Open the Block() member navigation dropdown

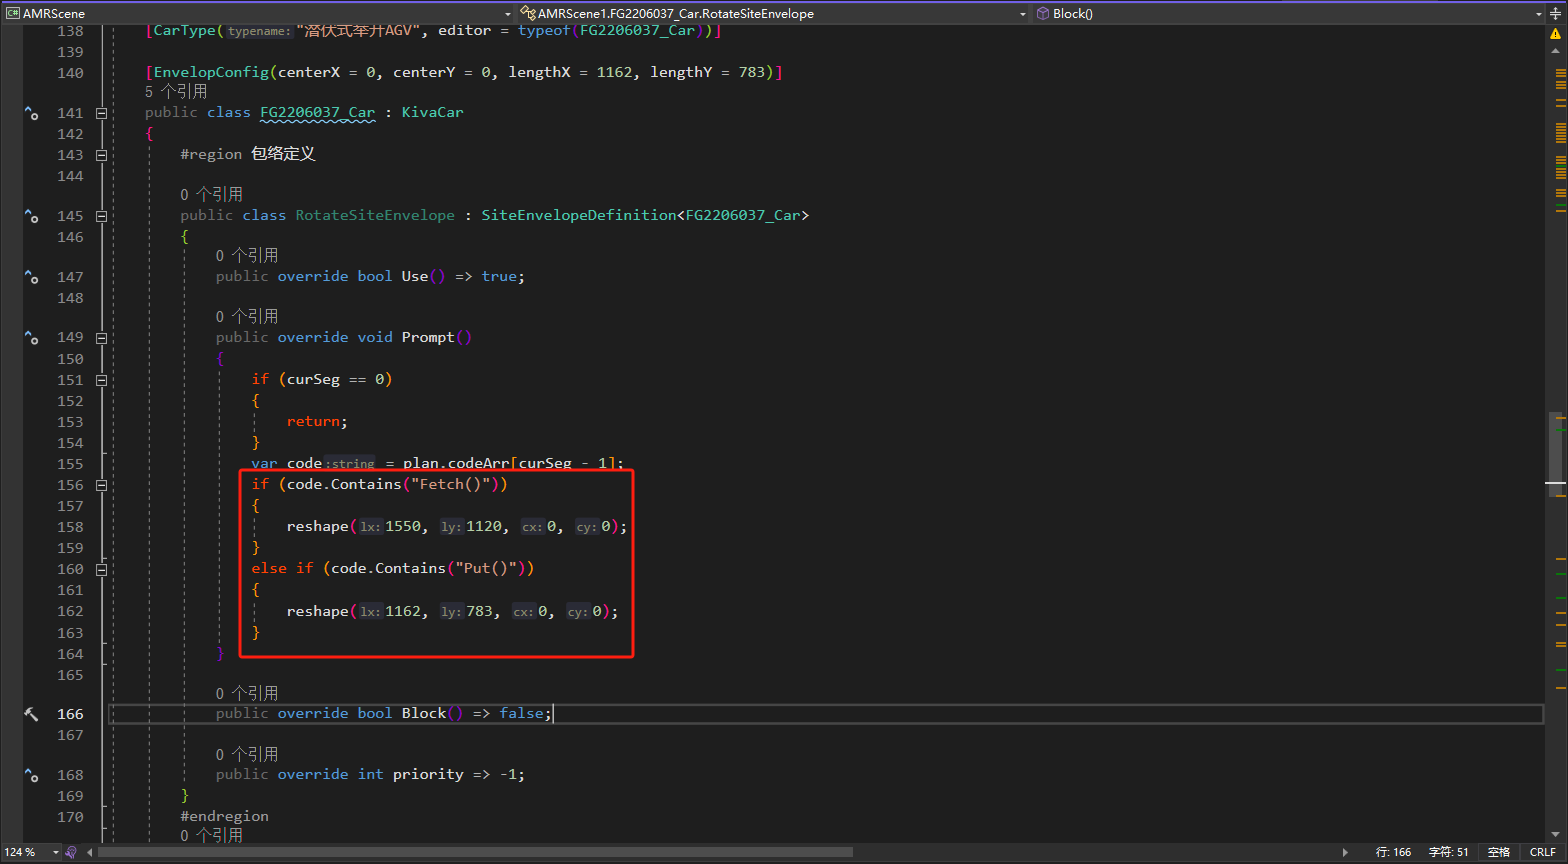[1538, 14]
